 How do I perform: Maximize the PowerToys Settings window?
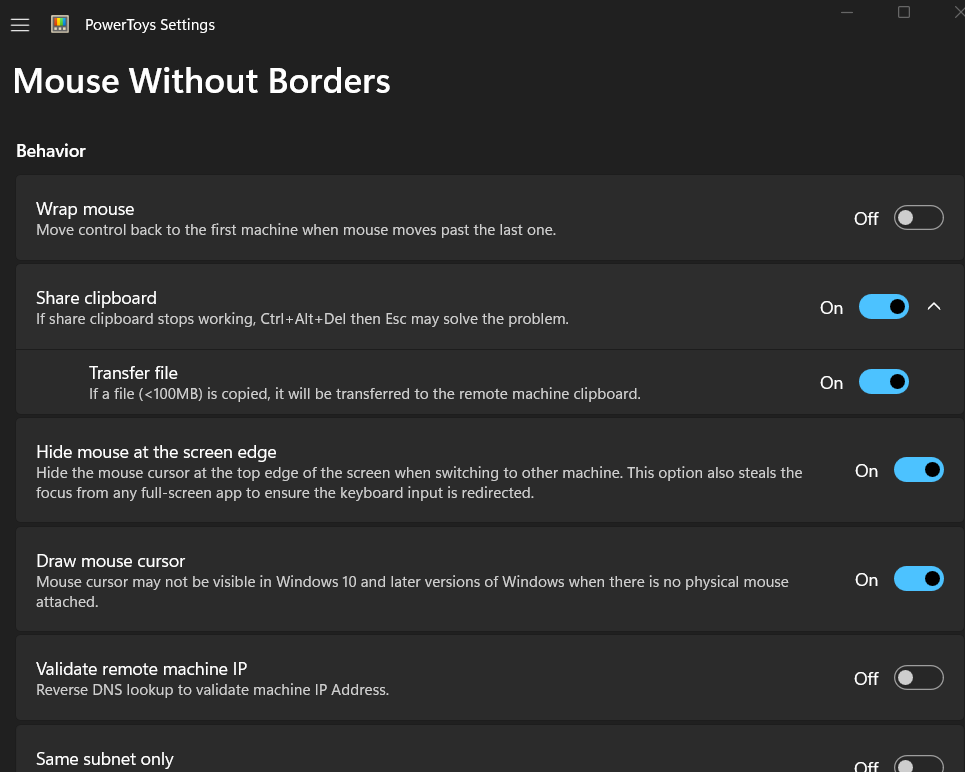[903, 12]
